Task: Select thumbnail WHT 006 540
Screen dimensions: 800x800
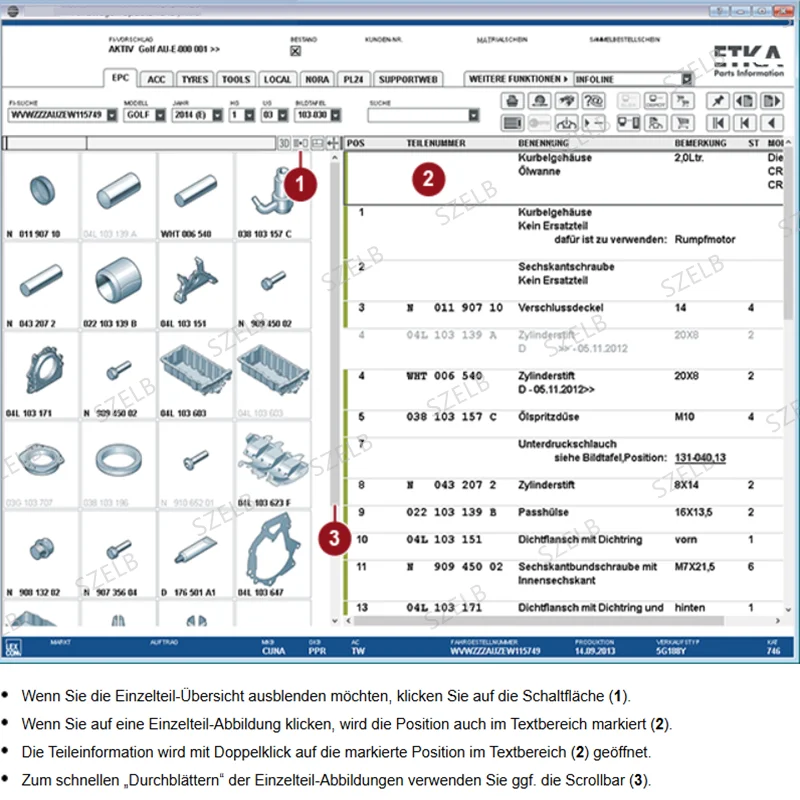Action: coord(196,197)
